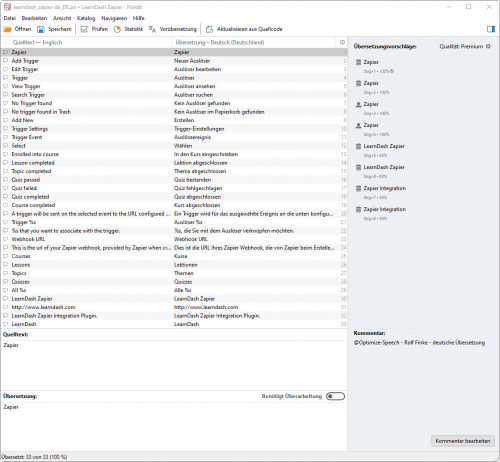Toggle Benötigt Überarbeitung switch
The height and width of the screenshot is (462, 500).
[x=335, y=396]
